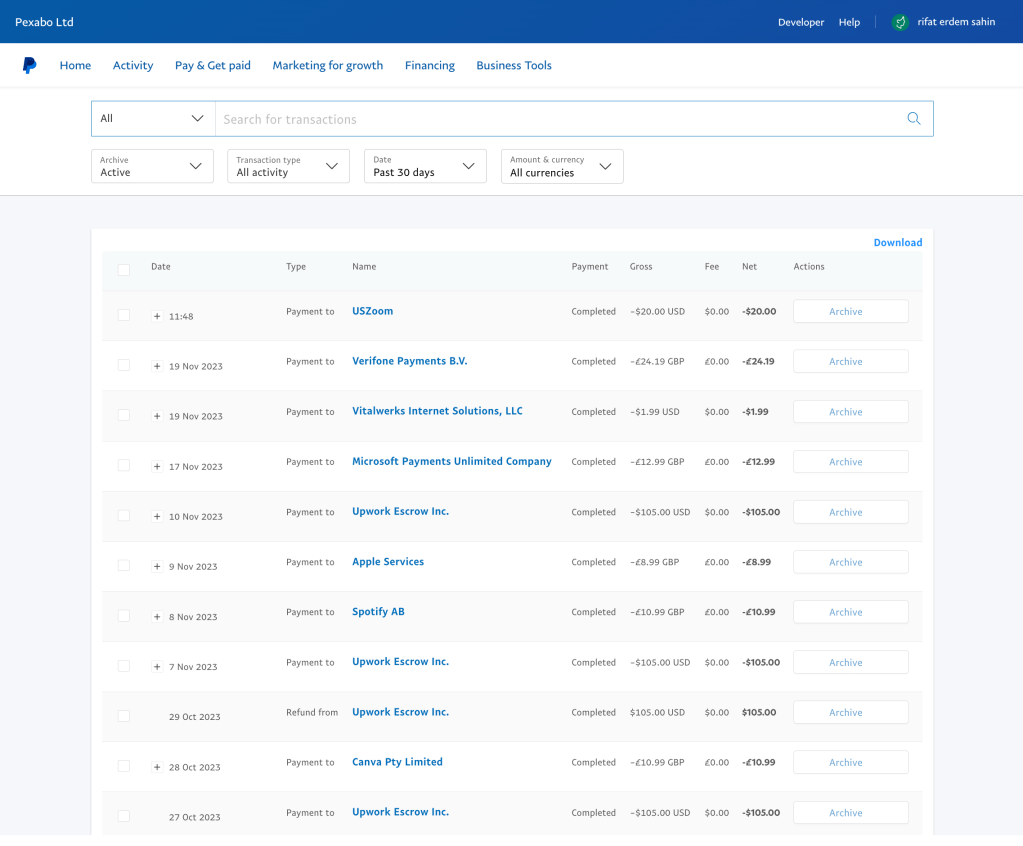Open the All search category dropdown

[x=153, y=119]
